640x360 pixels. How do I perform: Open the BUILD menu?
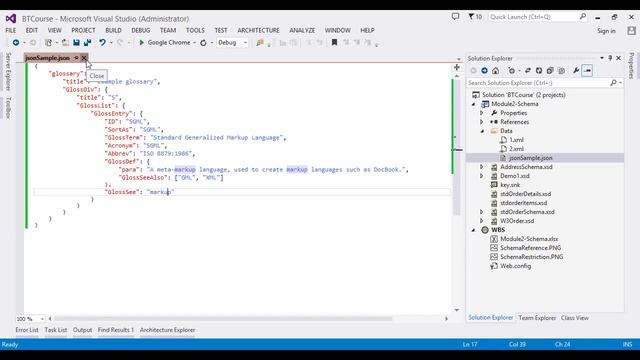pyautogui.click(x=113, y=30)
